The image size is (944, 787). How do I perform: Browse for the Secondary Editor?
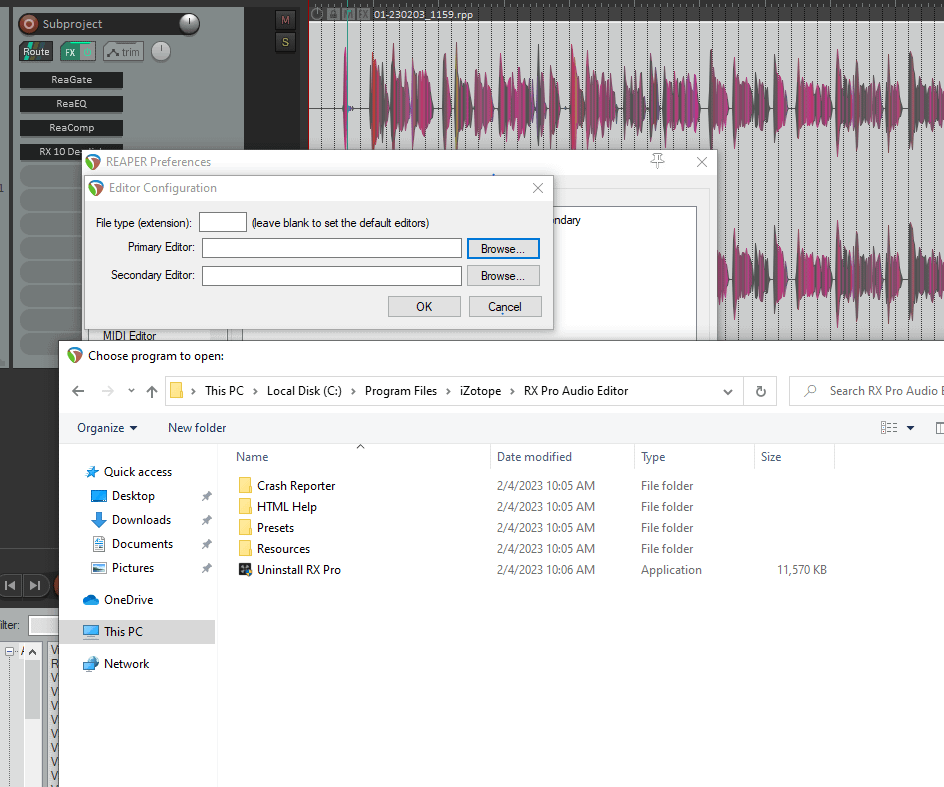[503, 276]
